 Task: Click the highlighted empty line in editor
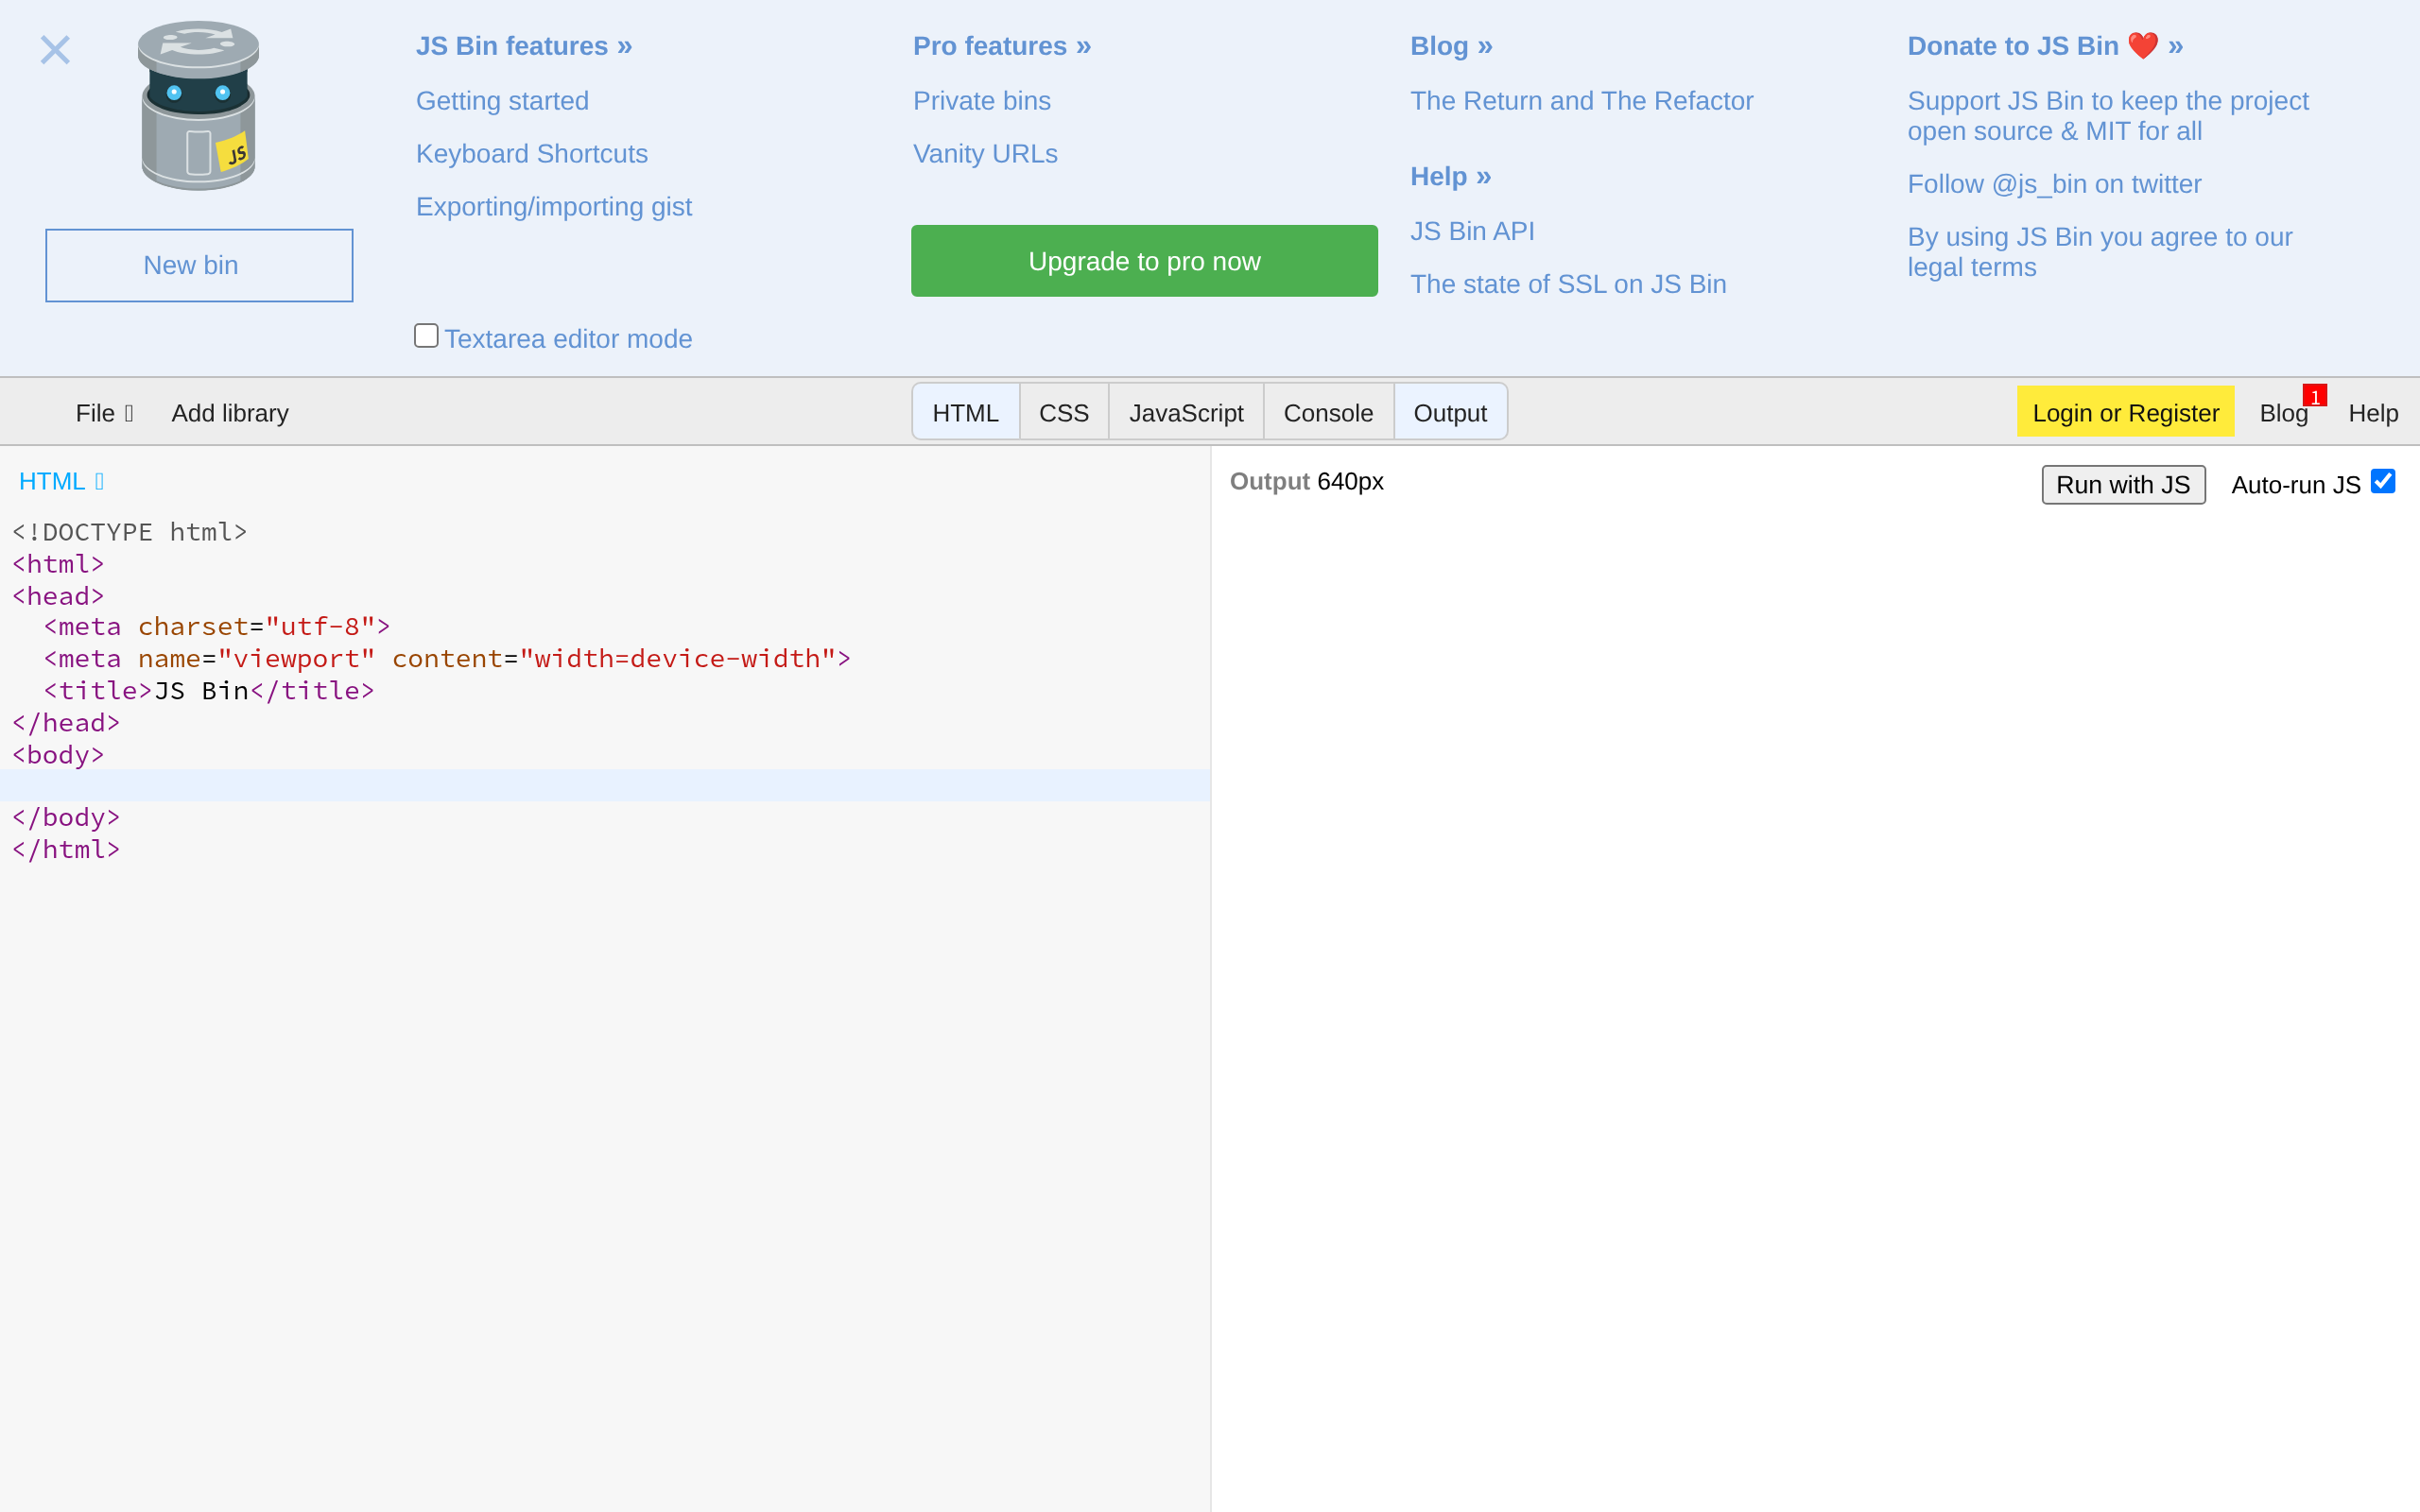(605, 785)
